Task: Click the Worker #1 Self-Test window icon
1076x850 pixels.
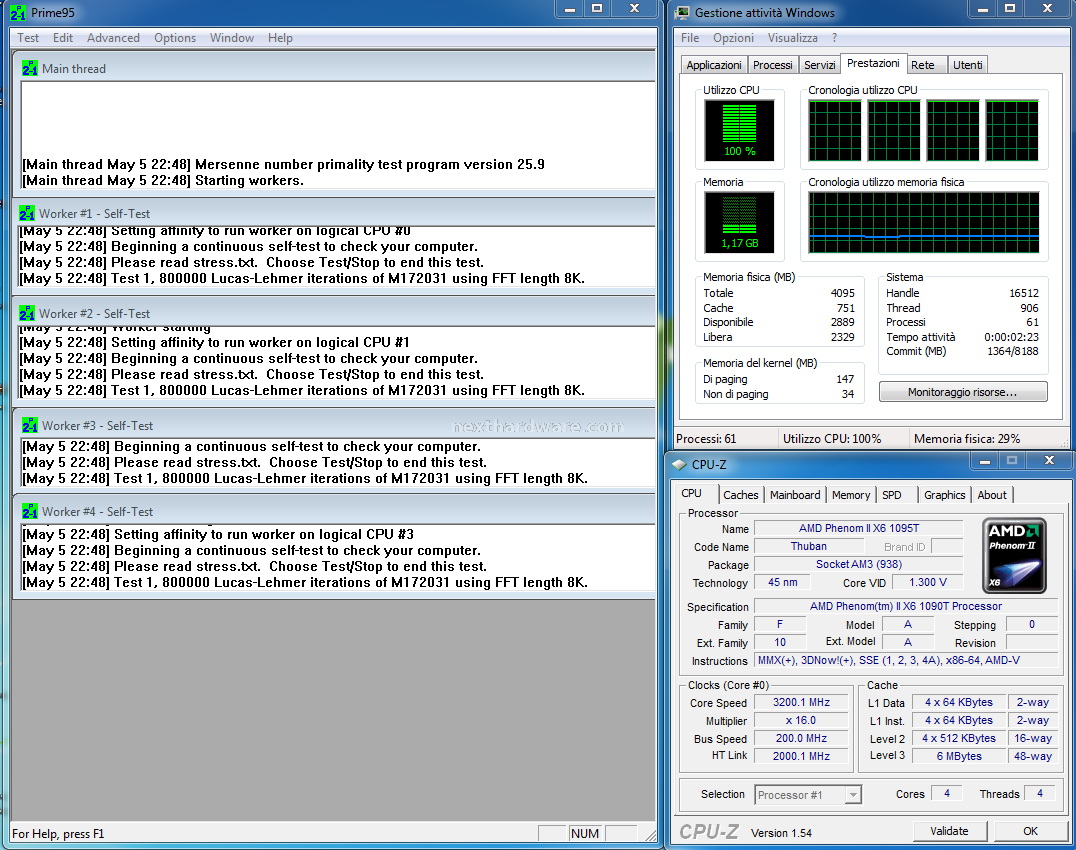Action: pos(27,213)
